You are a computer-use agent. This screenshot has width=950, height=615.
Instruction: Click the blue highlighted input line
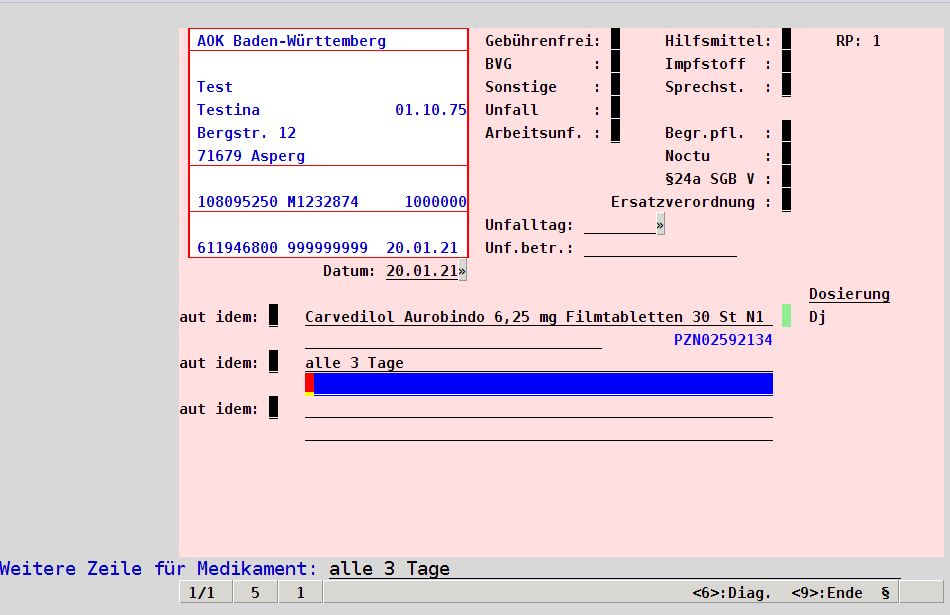pos(539,384)
